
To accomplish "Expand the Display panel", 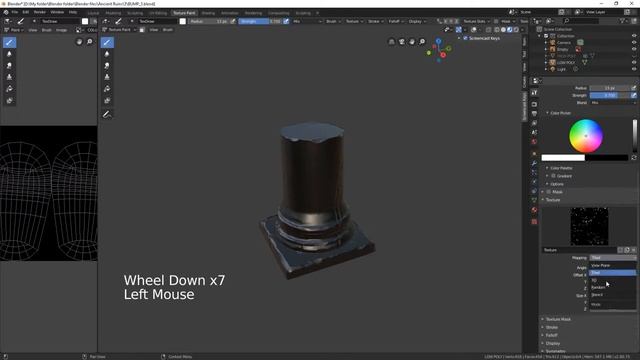I will (553, 343).
